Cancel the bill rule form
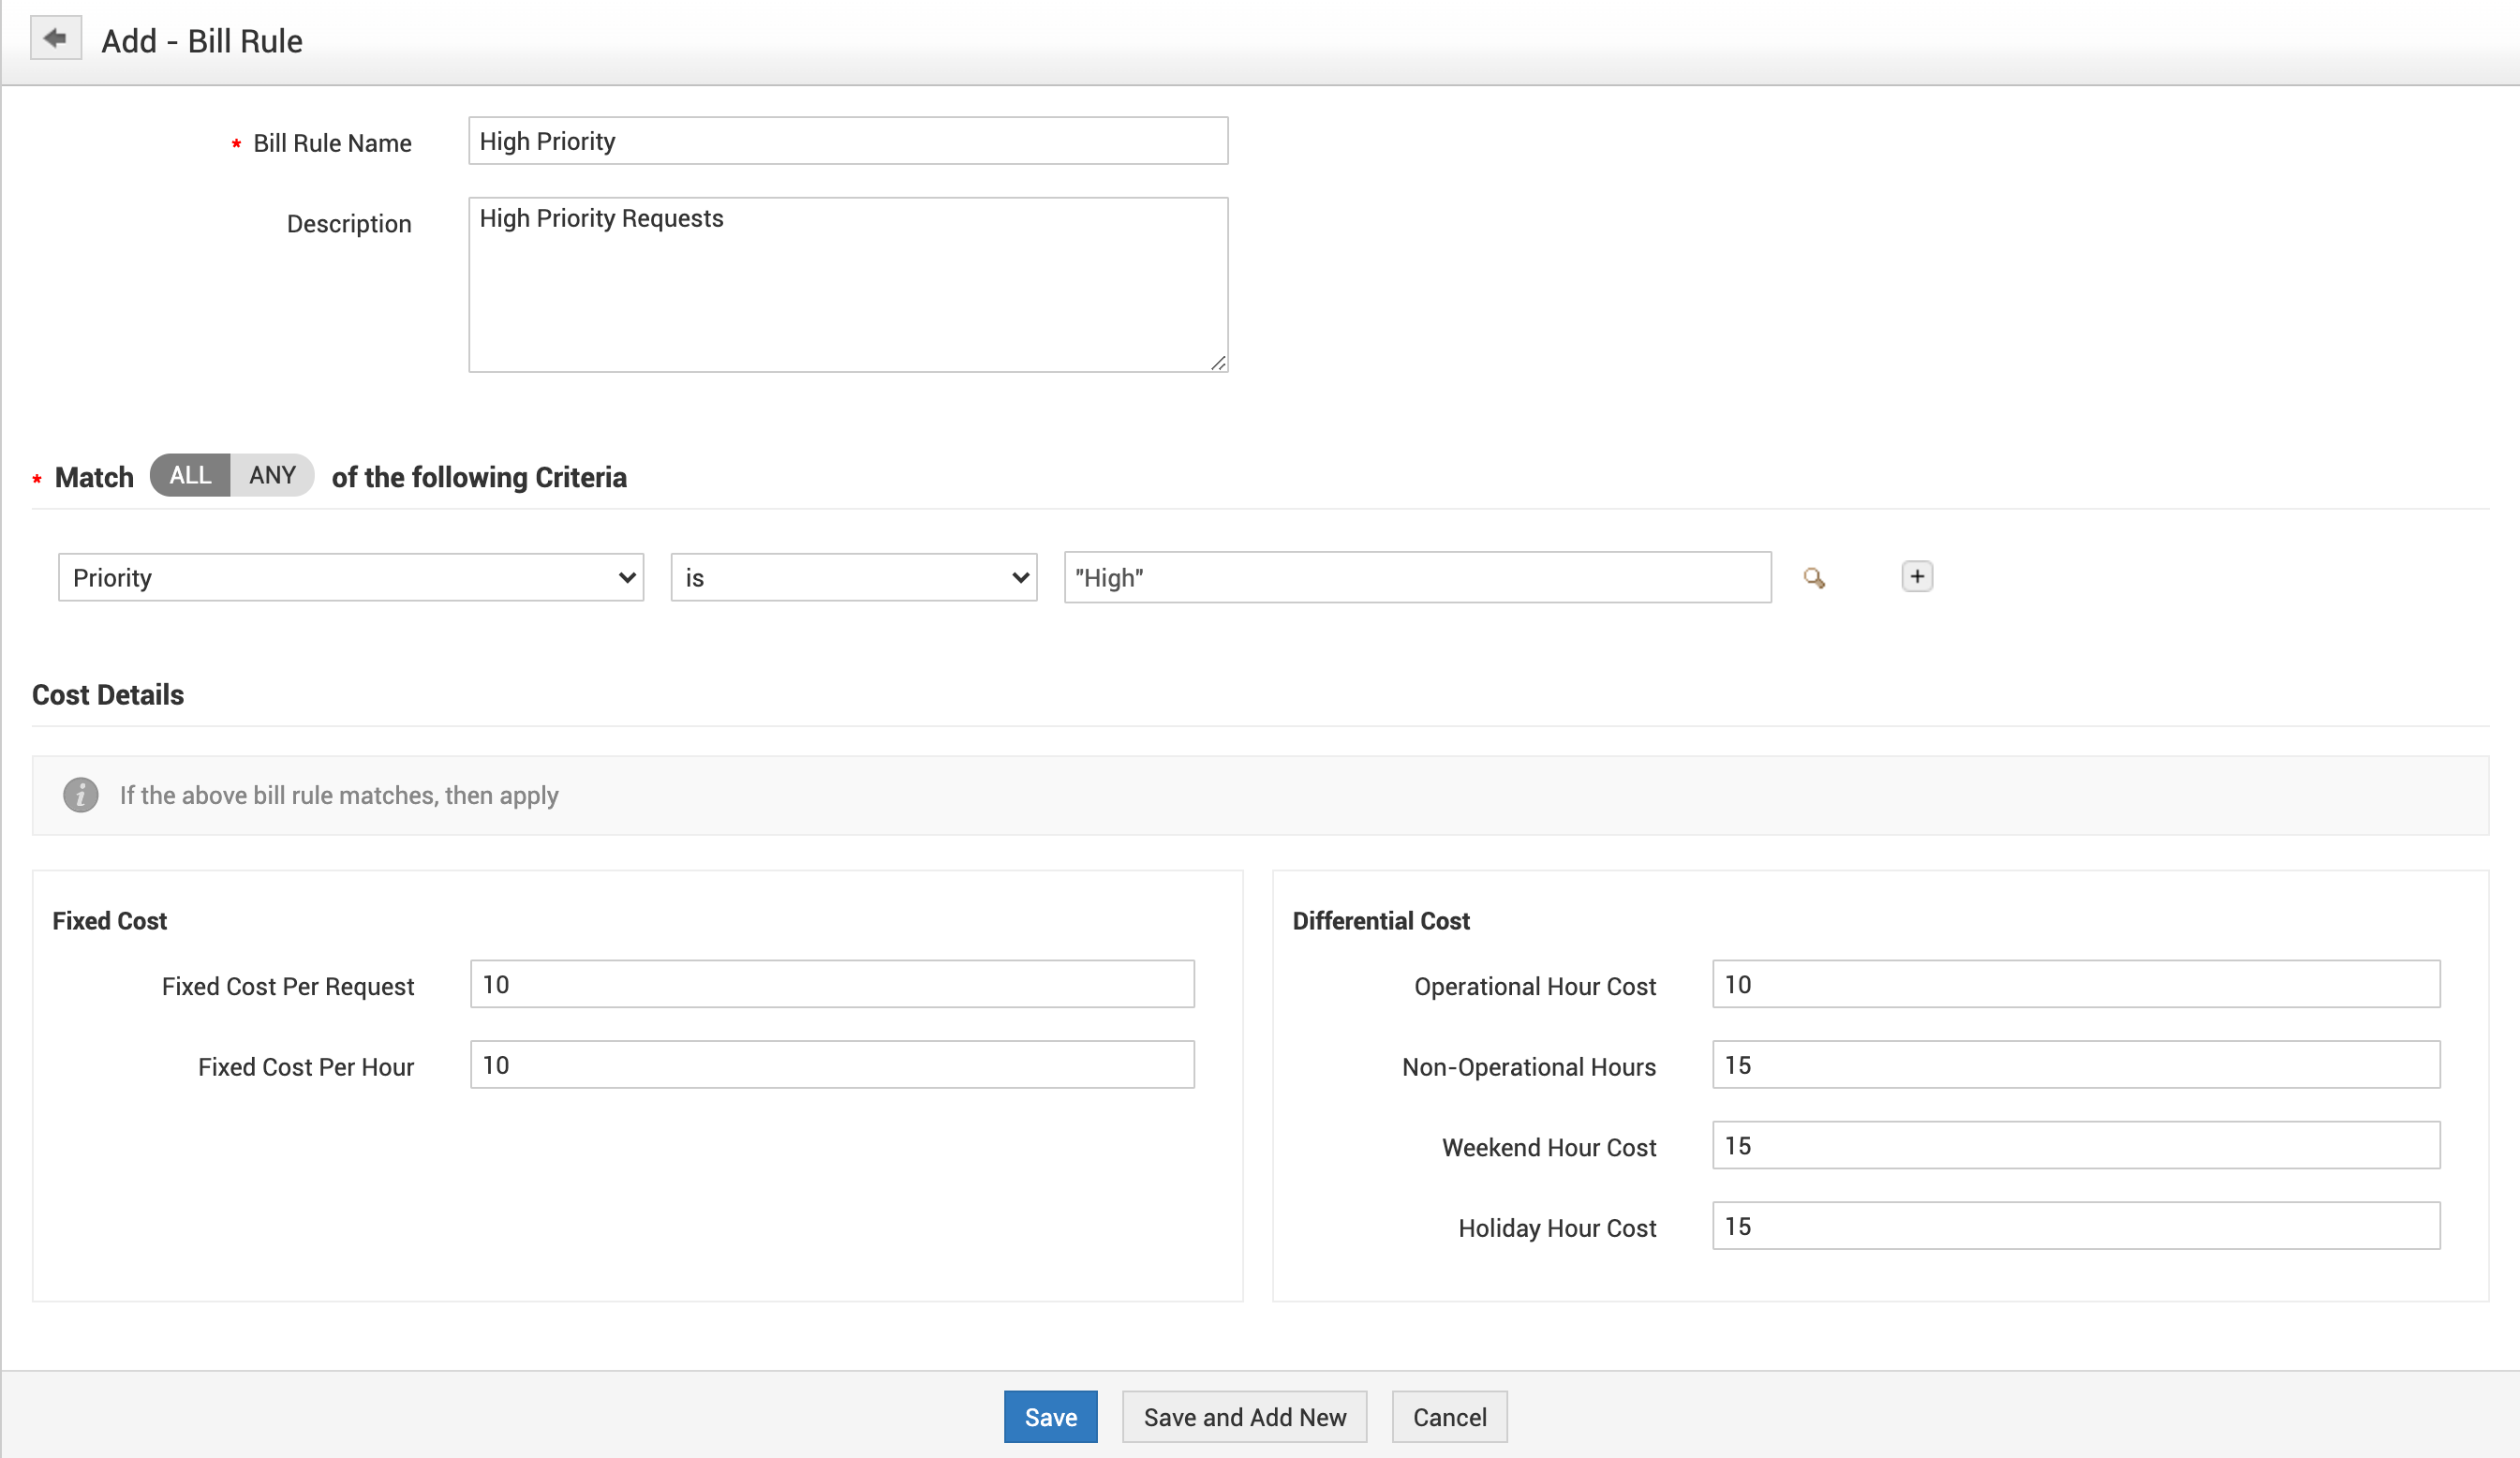The height and width of the screenshot is (1458, 2520). point(1449,1416)
